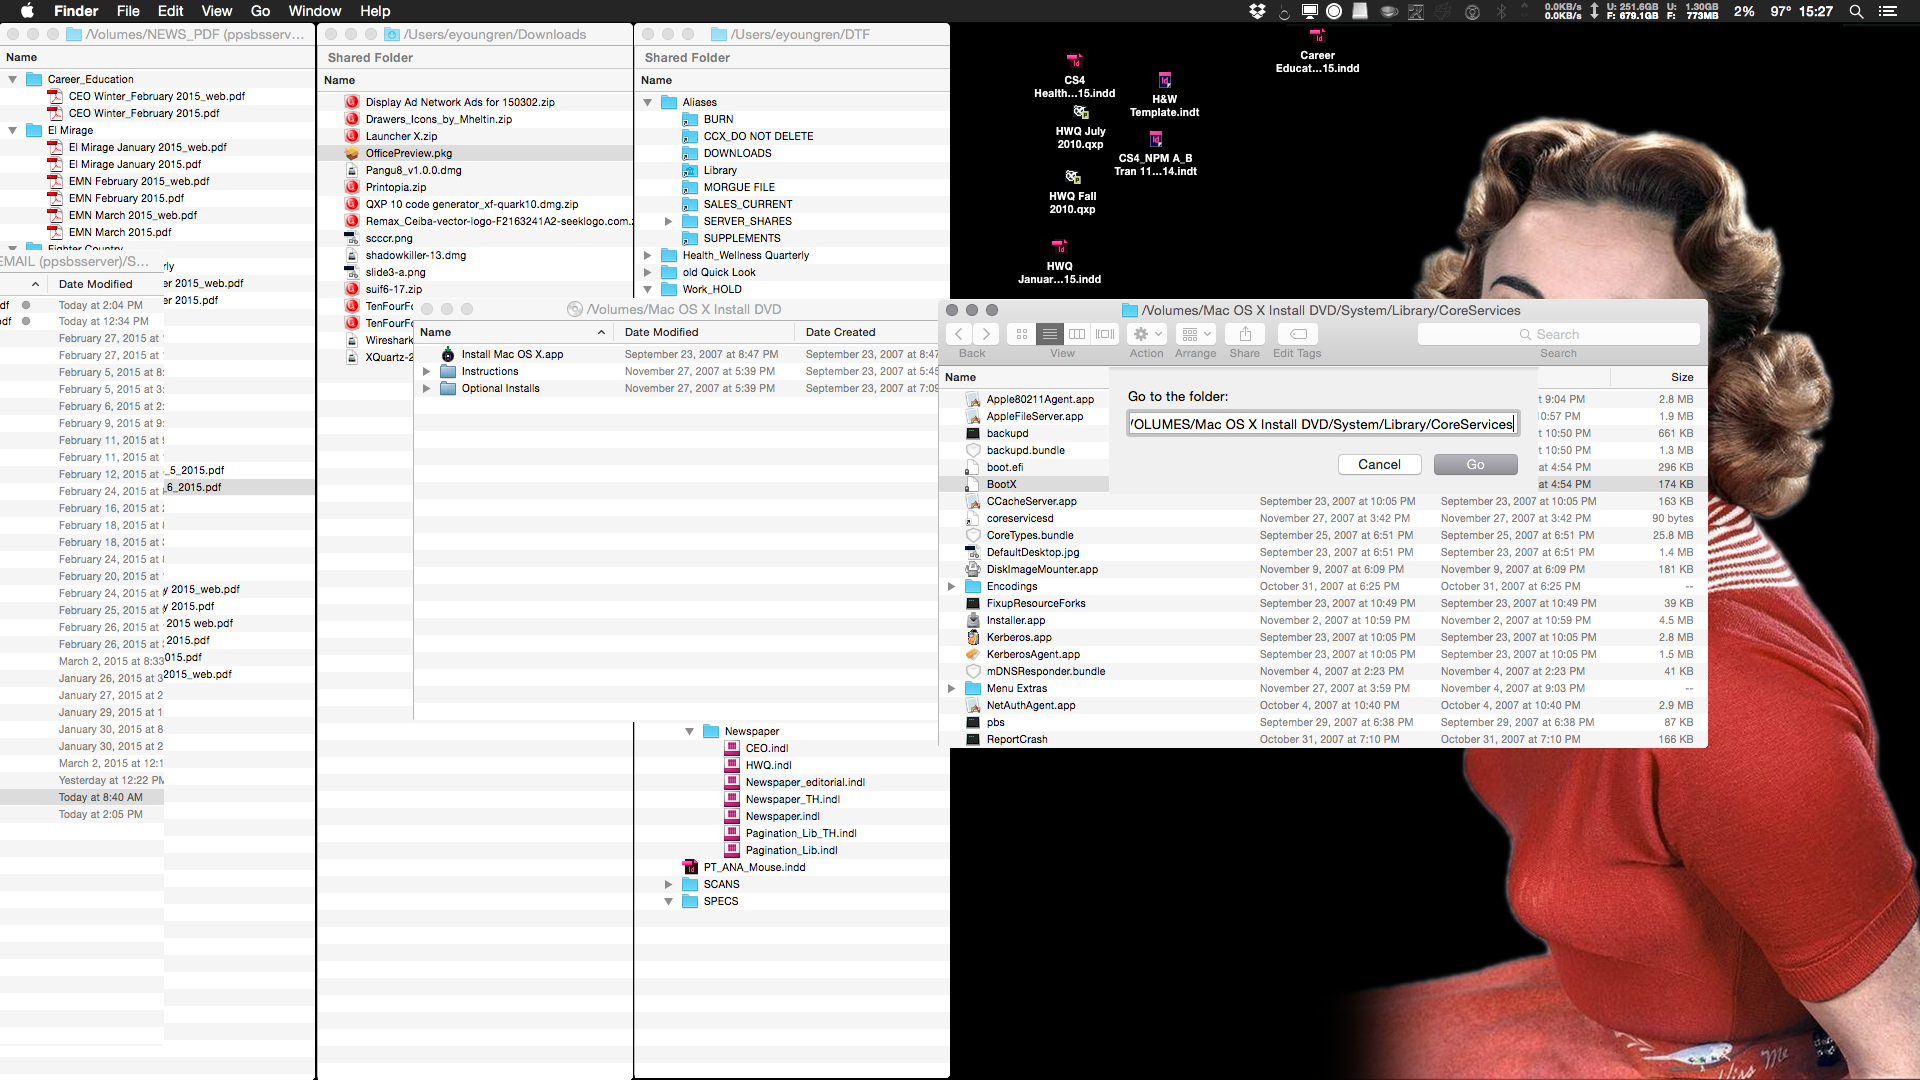Viewport: 1920px width, 1080px height.
Task: Open the Dropbox menu bar icon
Action: [1257, 12]
